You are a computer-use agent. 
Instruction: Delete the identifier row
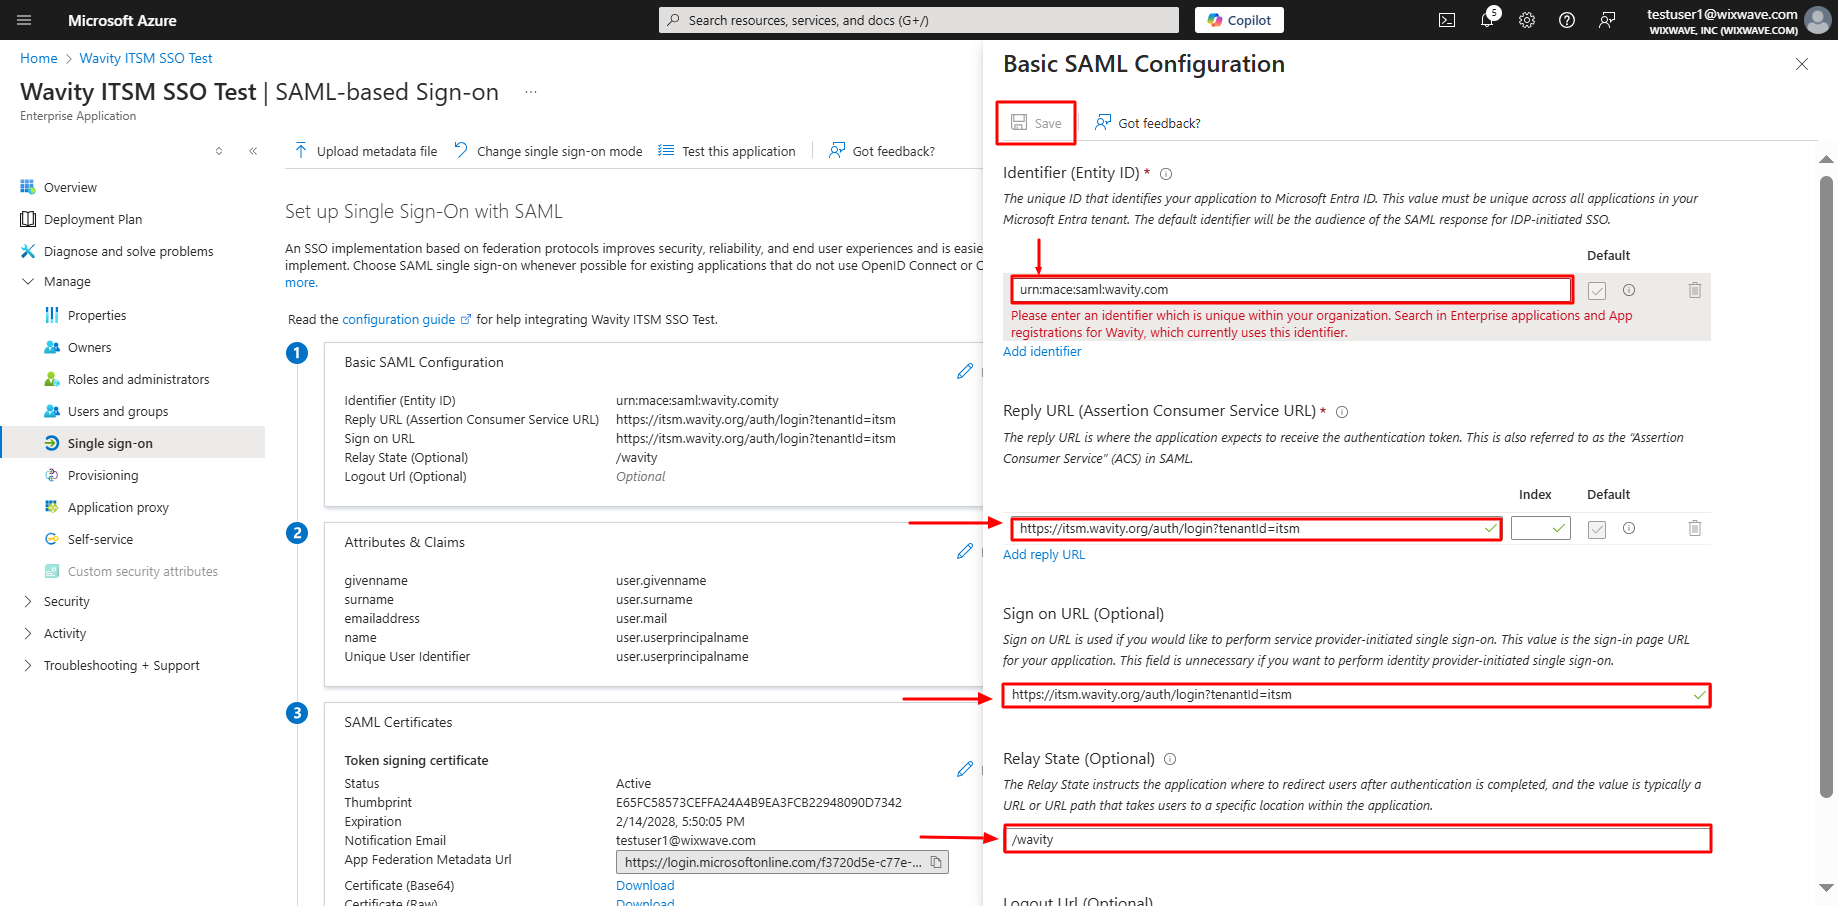click(1695, 290)
